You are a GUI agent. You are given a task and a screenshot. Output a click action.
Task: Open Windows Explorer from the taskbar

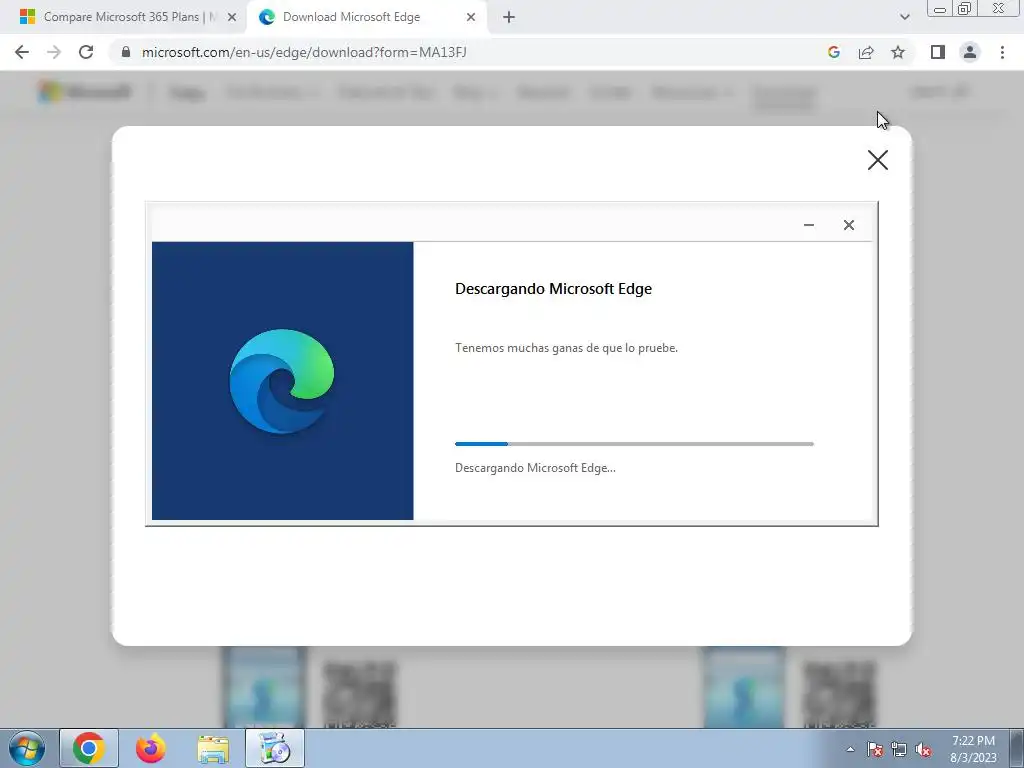pos(213,748)
